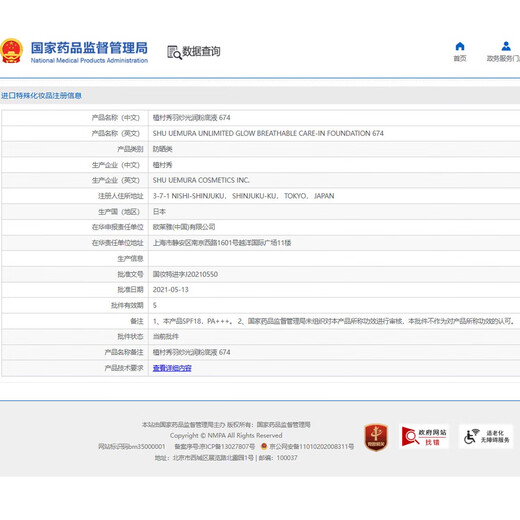Click the footer address line with 邮编 100037
This screenshot has width=520, height=520.
point(226,458)
